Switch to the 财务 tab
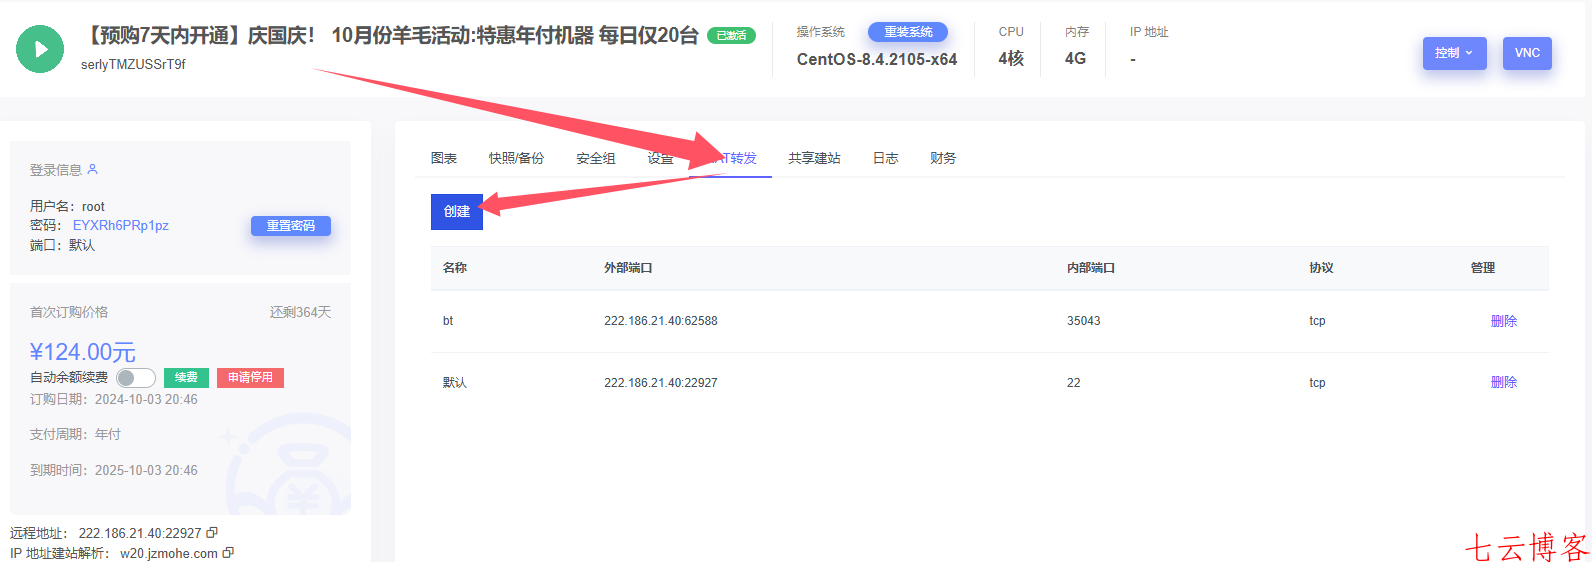This screenshot has height=562, width=1592. 943,158
